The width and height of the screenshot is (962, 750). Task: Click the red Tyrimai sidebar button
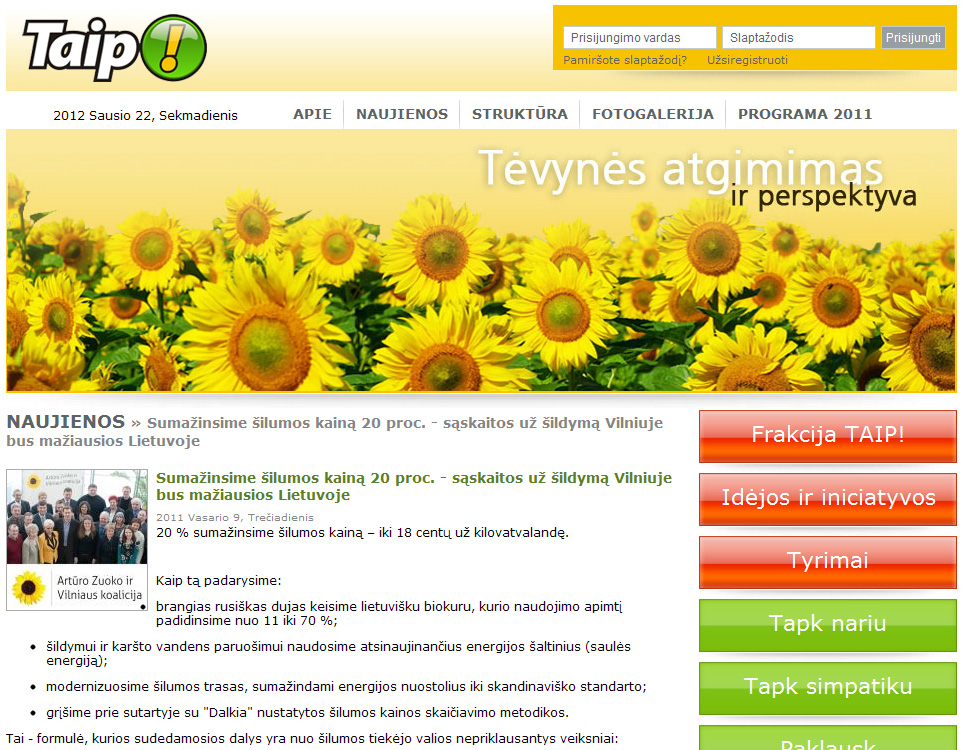pyautogui.click(x=828, y=561)
